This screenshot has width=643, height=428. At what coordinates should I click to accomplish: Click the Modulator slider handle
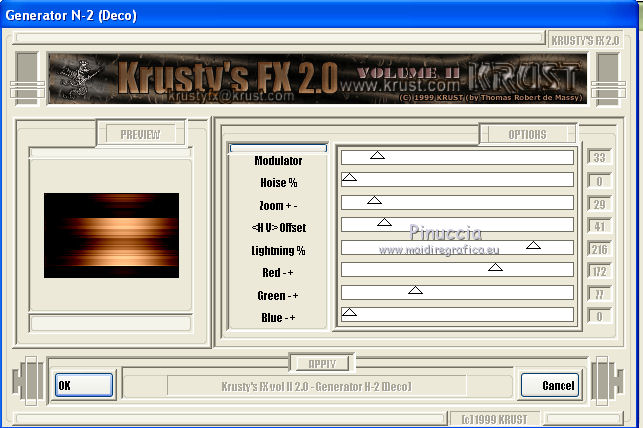(x=377, y=155)
